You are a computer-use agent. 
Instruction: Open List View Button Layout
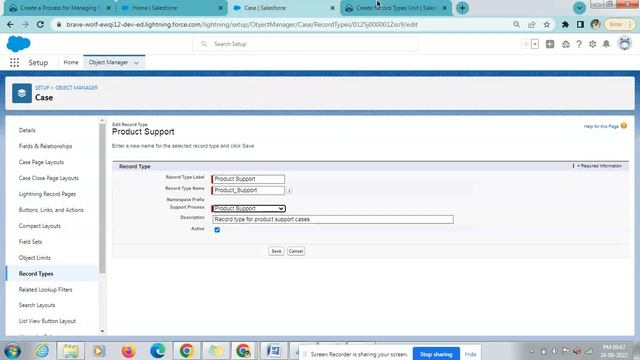click(x=47, y=321)
